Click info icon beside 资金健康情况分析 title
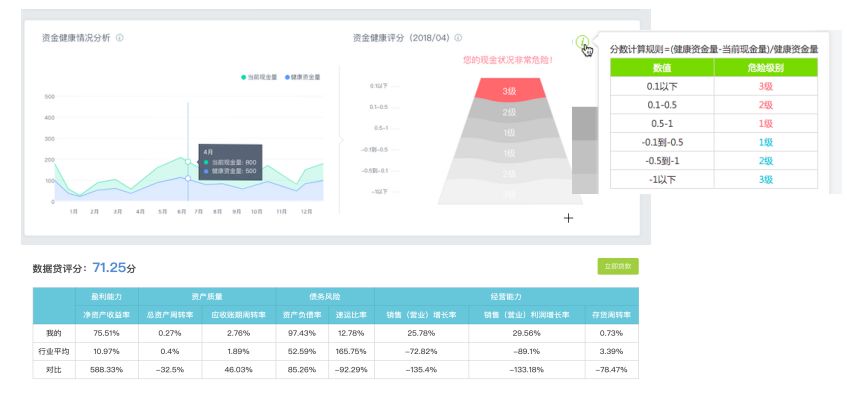The height and width of the screenshot is (394, 847). (120, 38)
